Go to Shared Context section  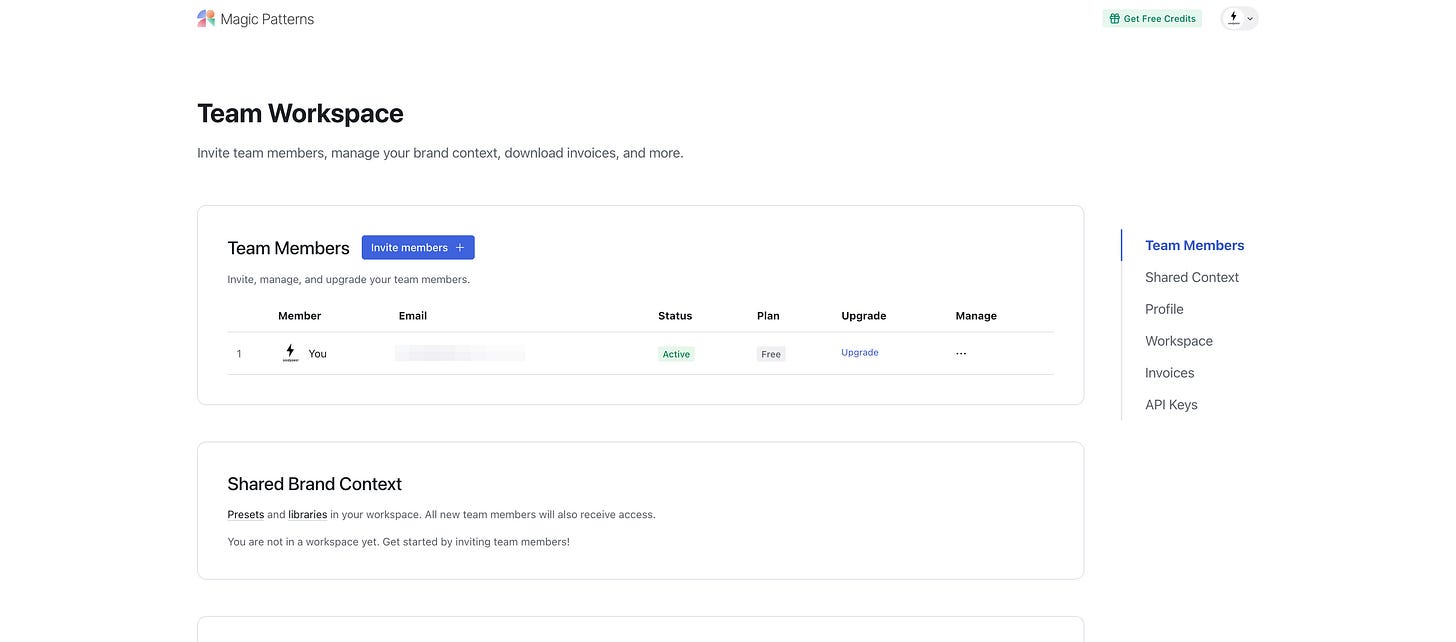tap(1192, 277)
